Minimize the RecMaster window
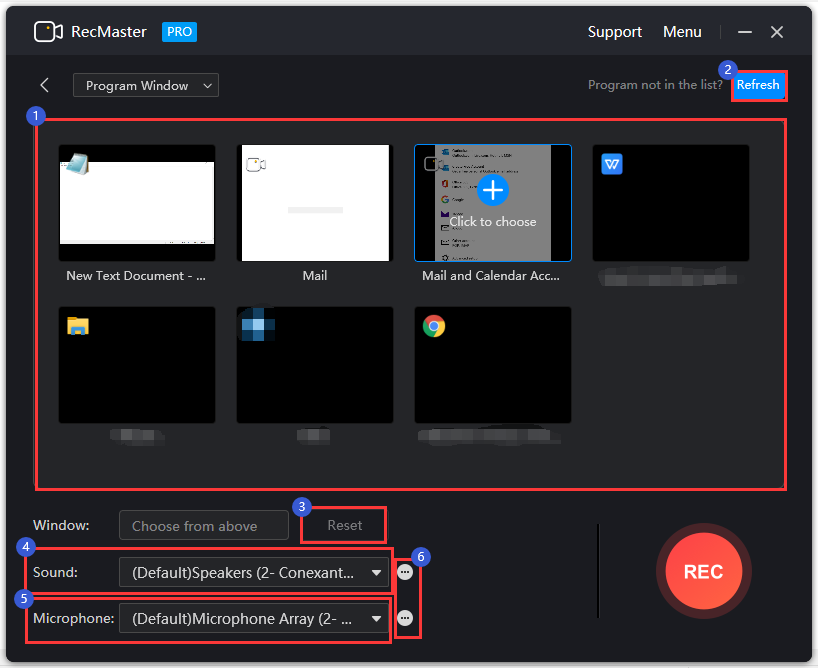 (744, 32)
